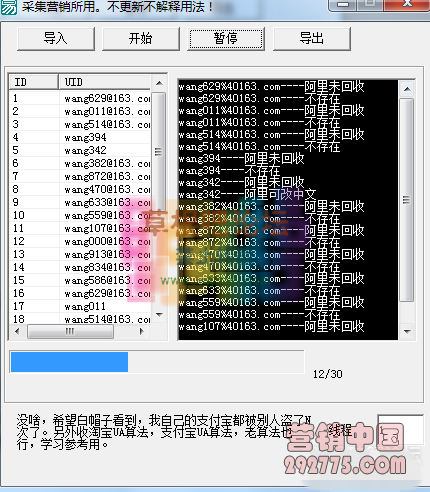Click the list's horizontal scroll left arrow
This screenshot has height=492, width=430.
(x=17, y=331)
